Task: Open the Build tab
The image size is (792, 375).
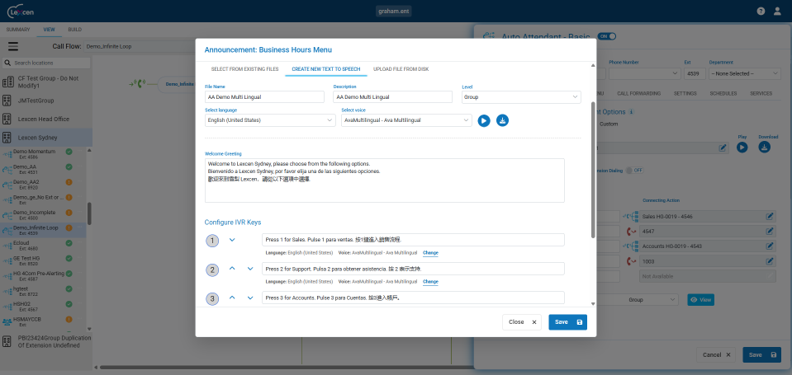Action: point(75,29)
